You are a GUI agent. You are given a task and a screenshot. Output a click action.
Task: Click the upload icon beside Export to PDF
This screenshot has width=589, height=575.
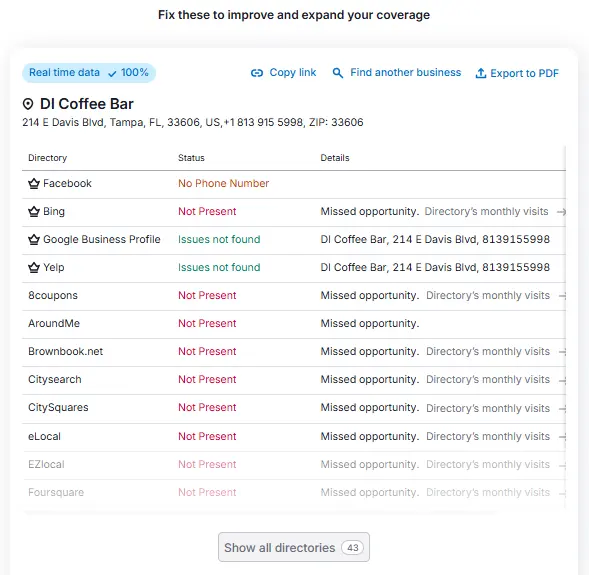click(481, 73)
